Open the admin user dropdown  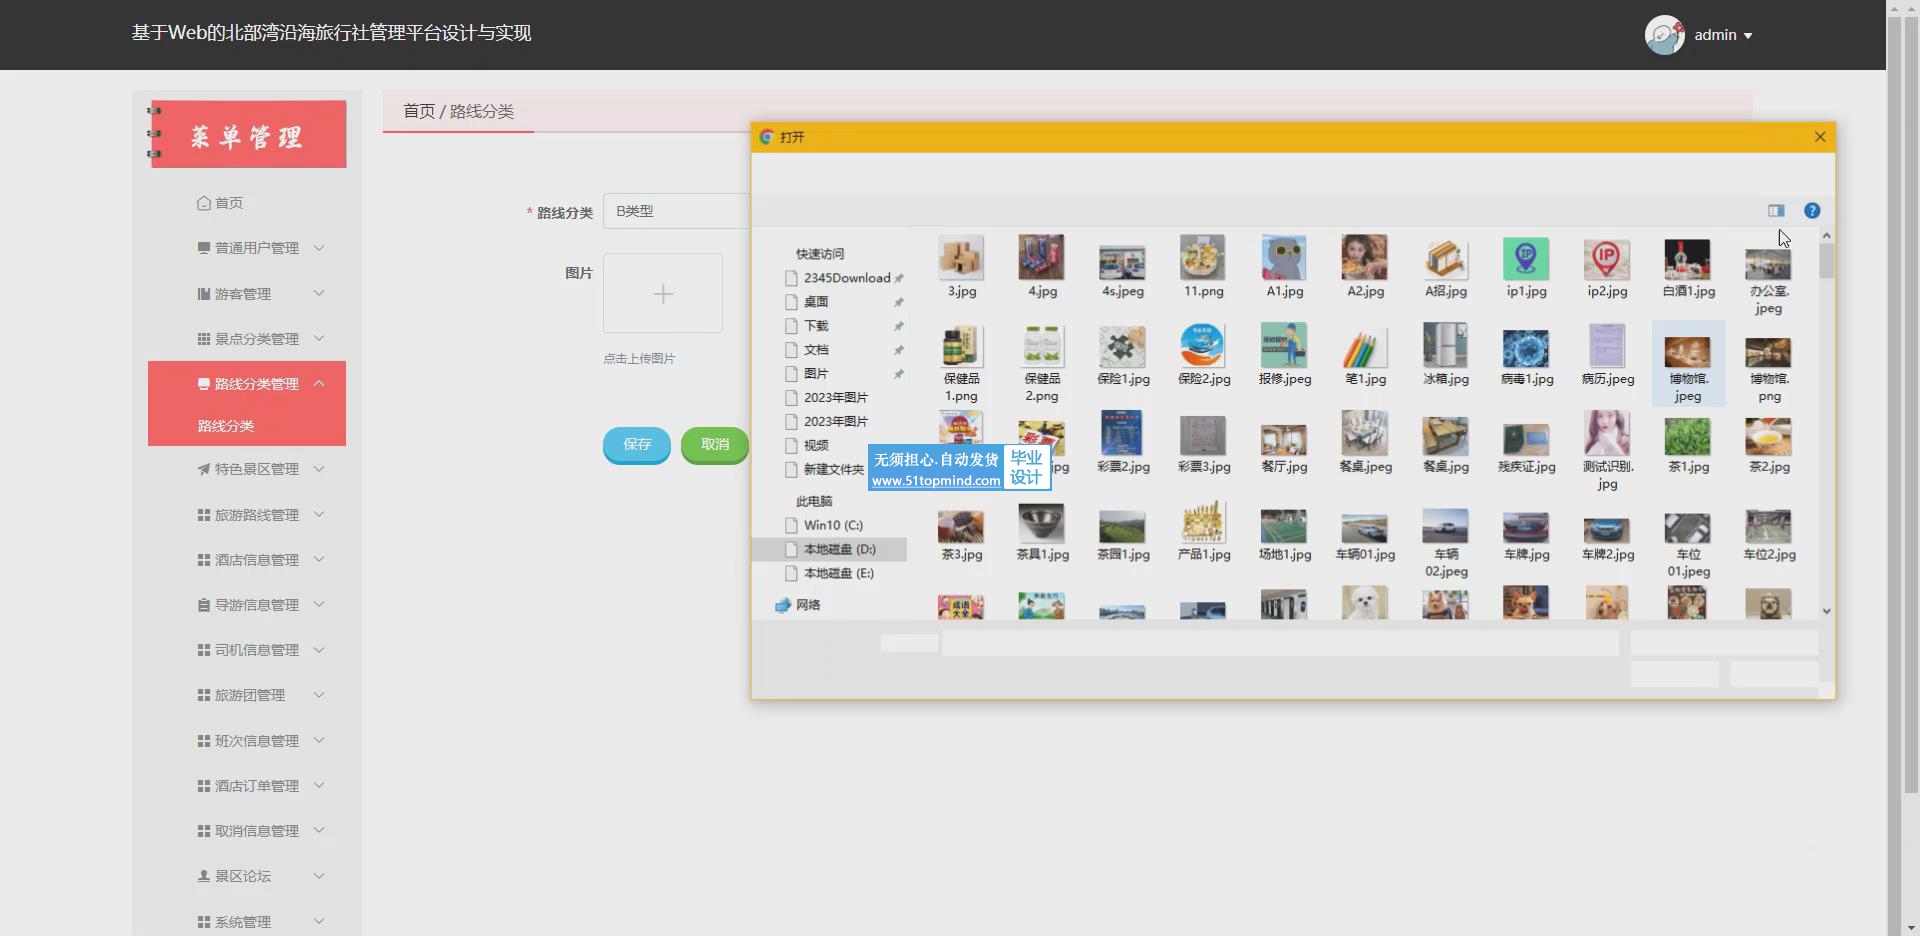[1723, 35]
